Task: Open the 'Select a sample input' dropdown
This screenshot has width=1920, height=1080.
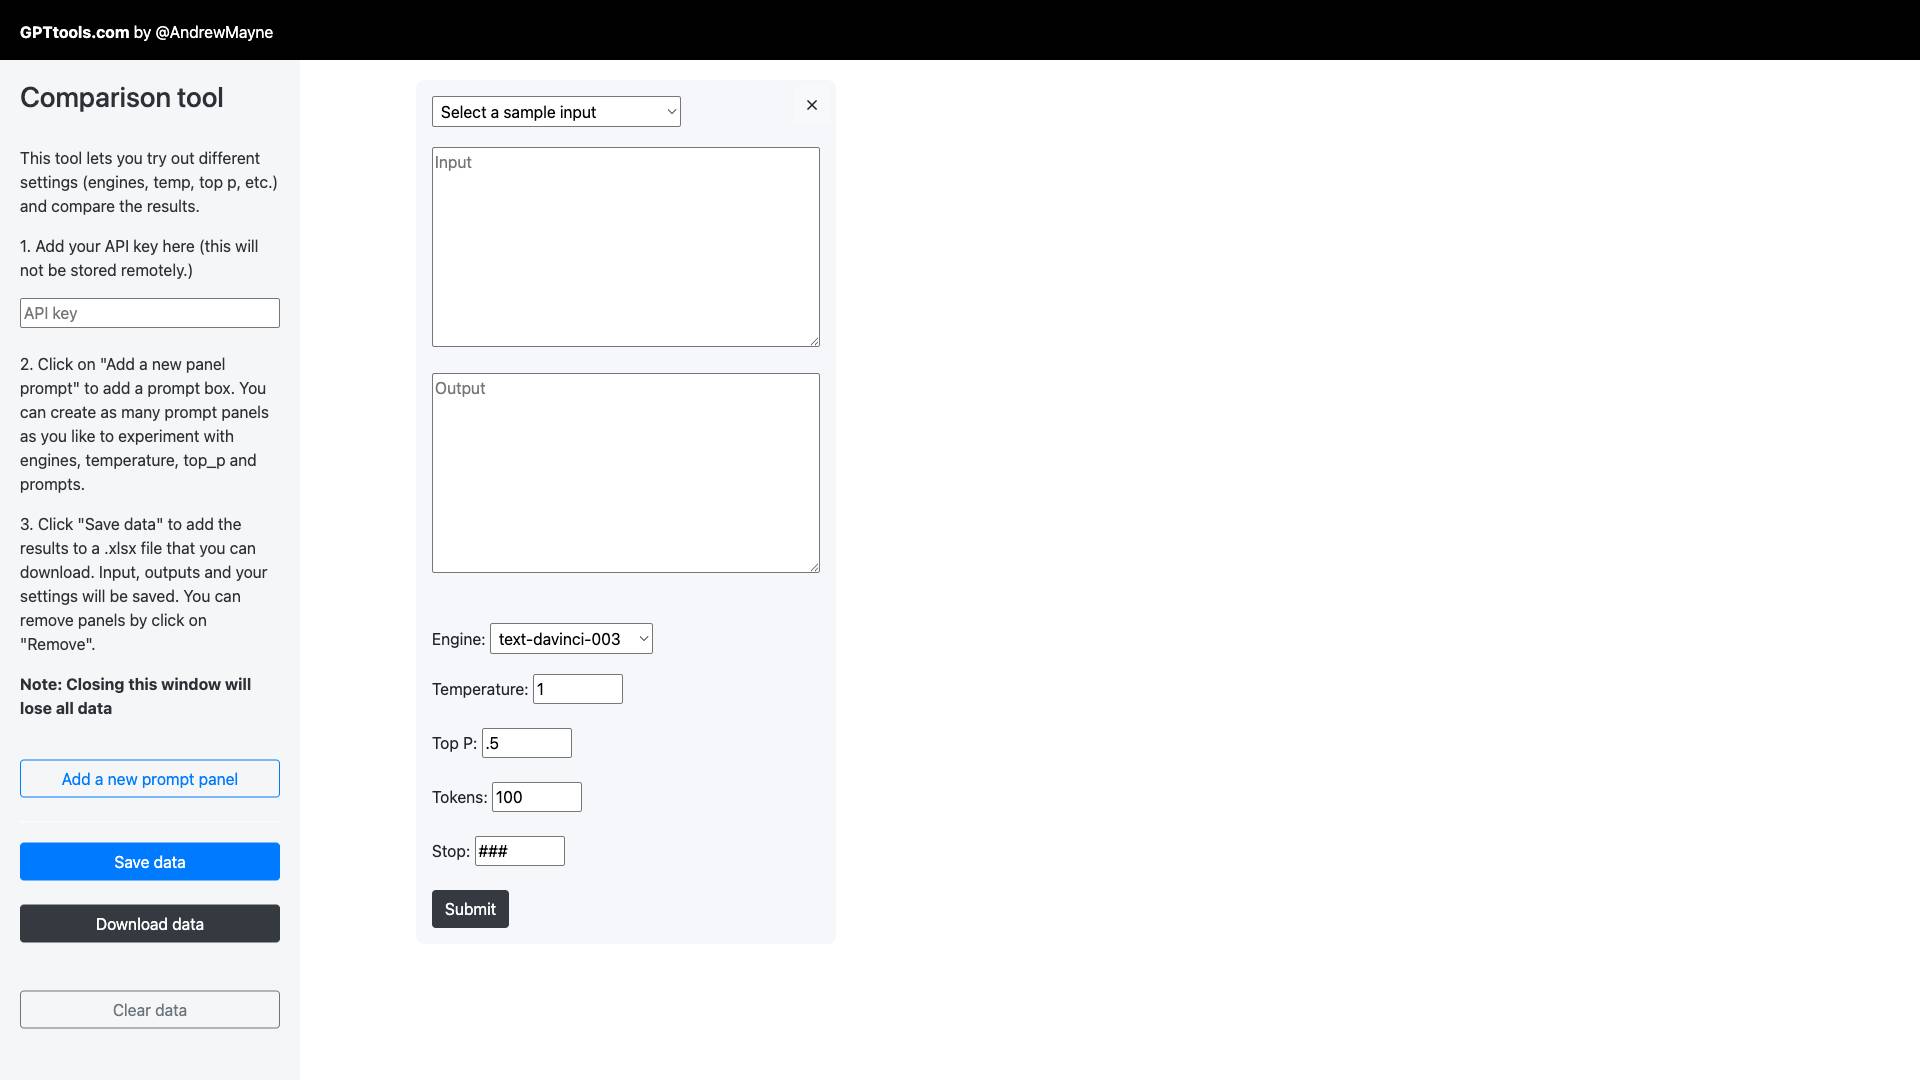Action: pos(556,112)
